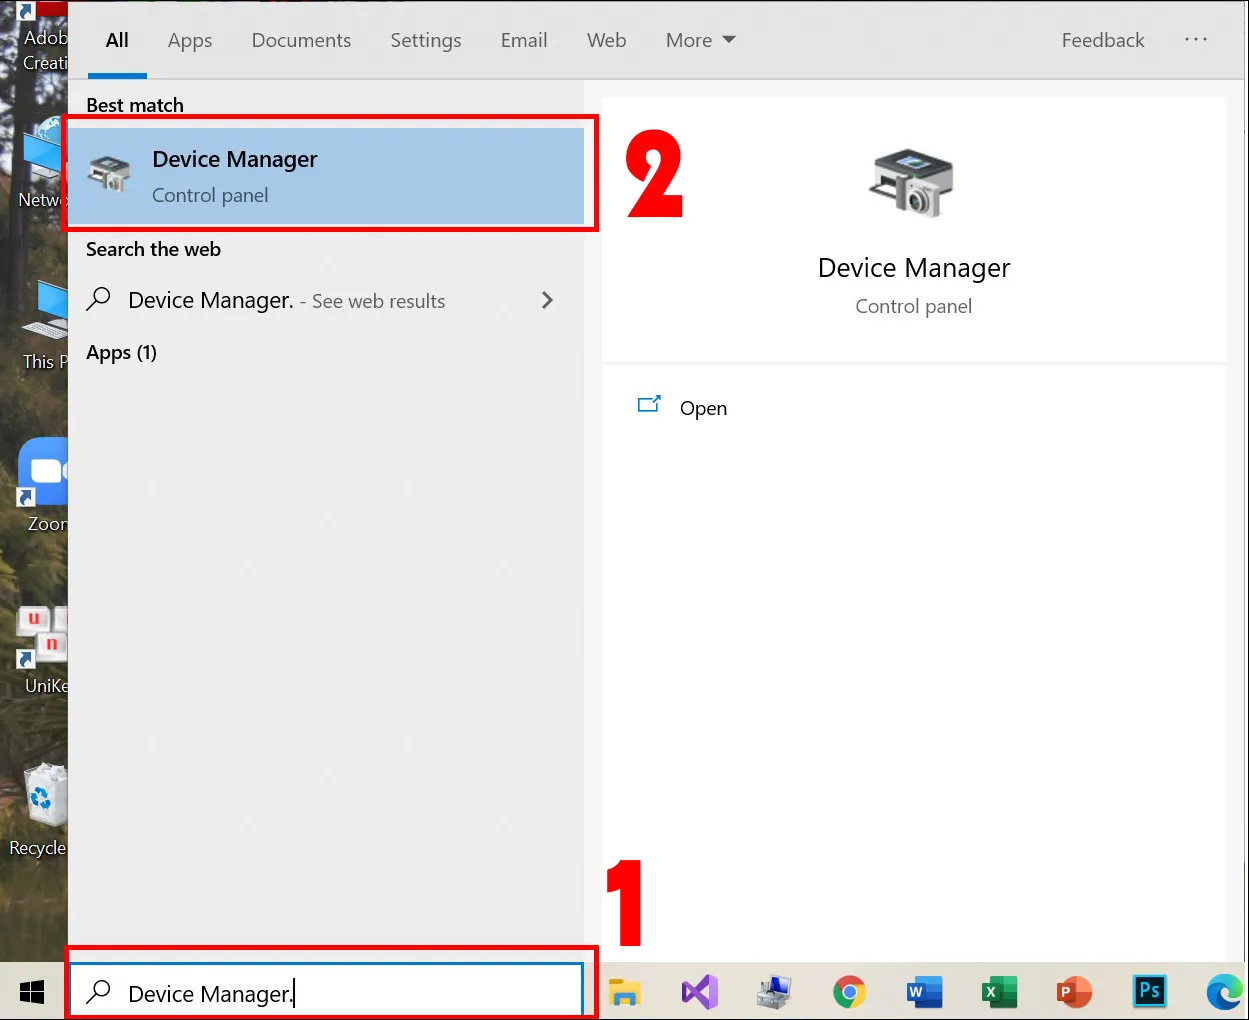Open the ellipsis options menu
1249x1020 pixels.
coord(1196,40)
